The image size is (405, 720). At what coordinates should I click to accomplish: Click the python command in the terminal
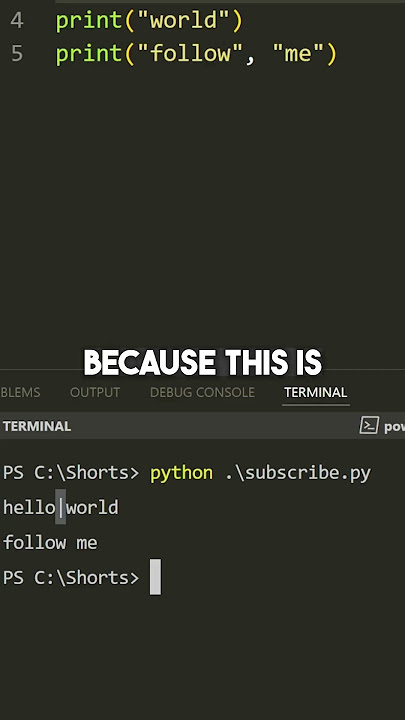click(181, 473)
